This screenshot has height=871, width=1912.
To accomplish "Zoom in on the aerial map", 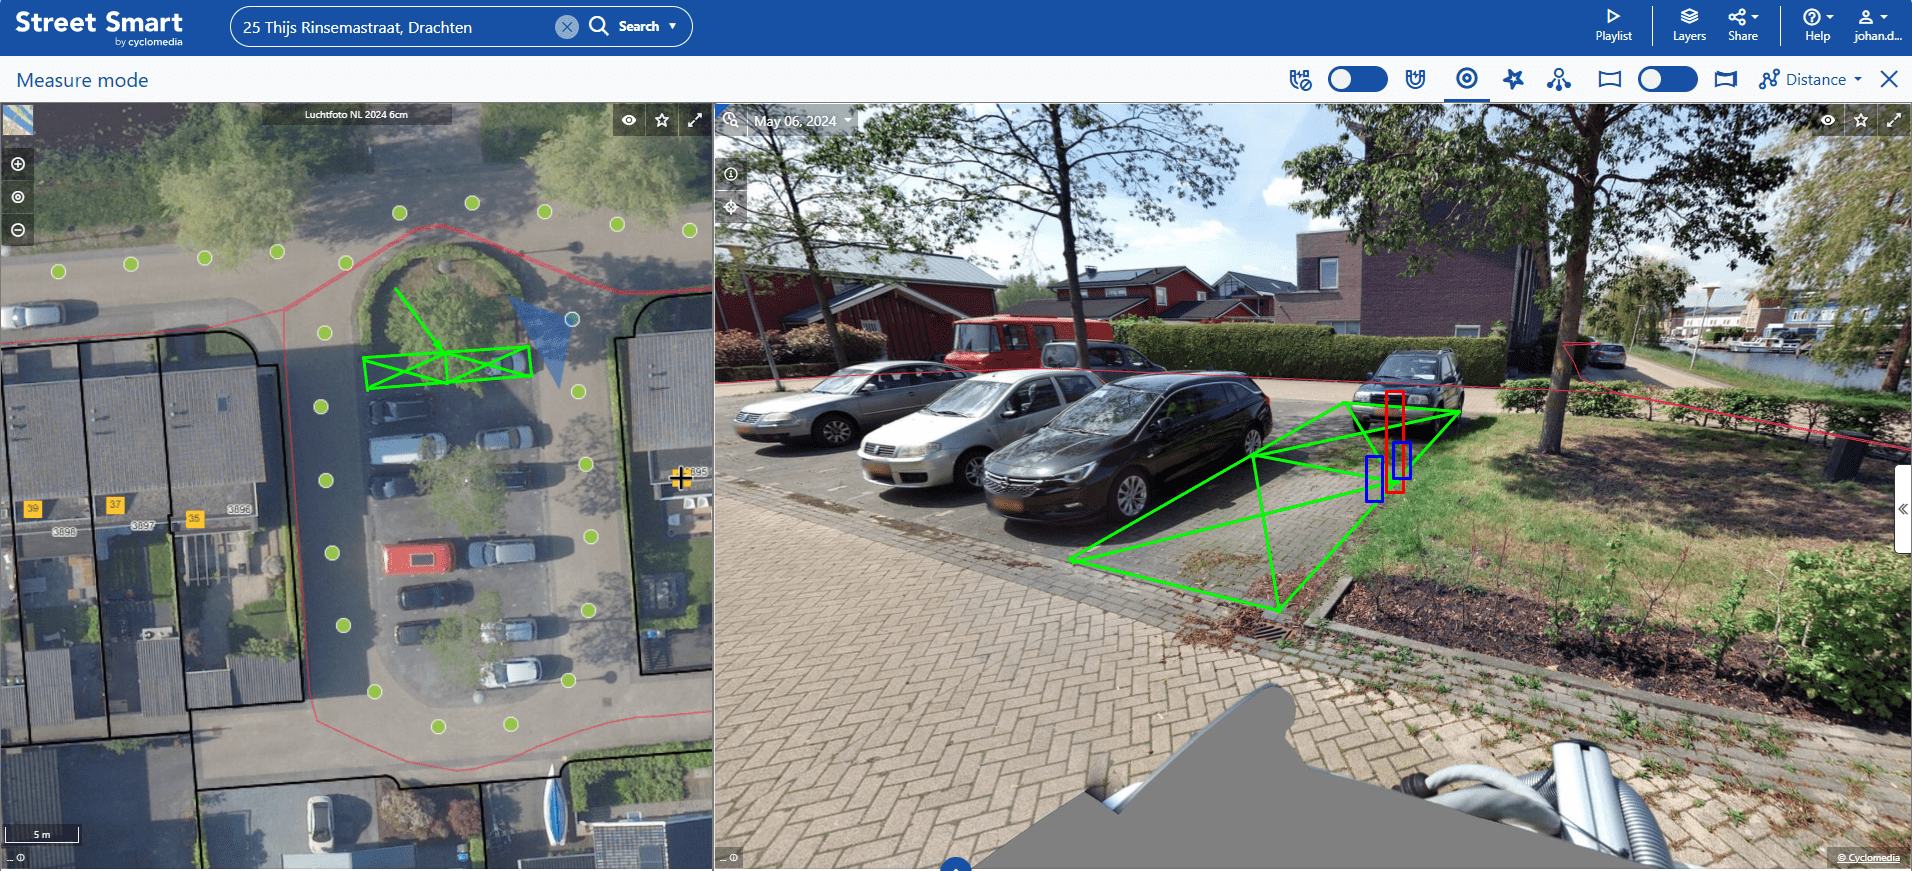I will 18,164.
